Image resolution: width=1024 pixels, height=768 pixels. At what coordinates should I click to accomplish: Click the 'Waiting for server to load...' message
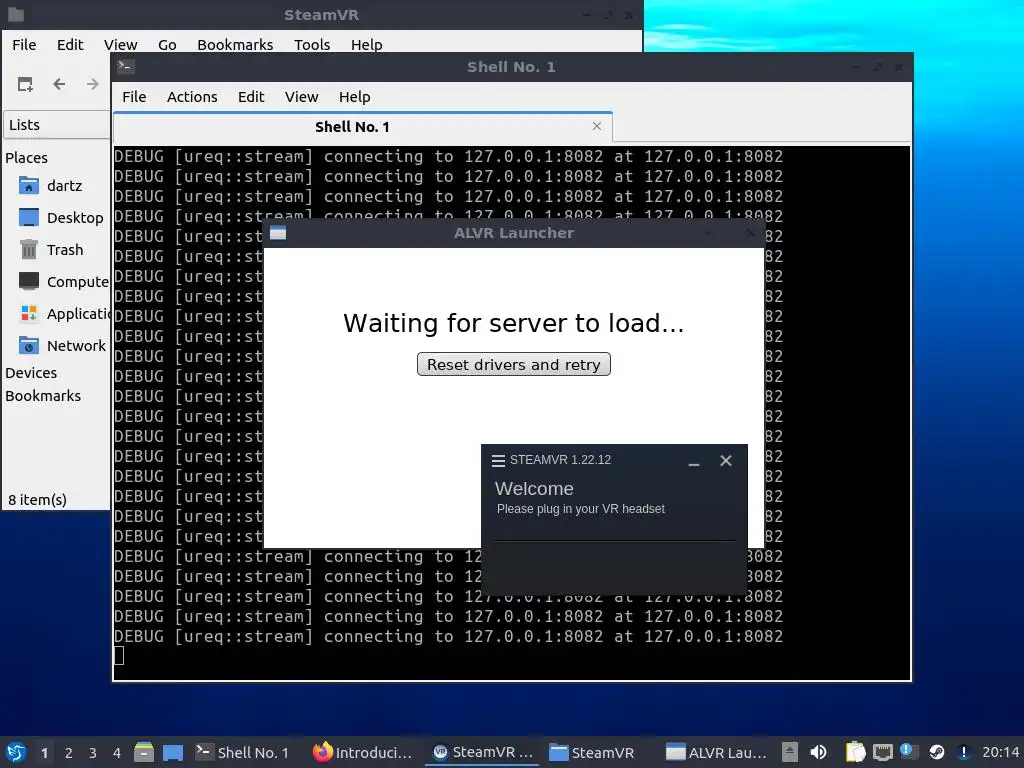pos(513,323)
